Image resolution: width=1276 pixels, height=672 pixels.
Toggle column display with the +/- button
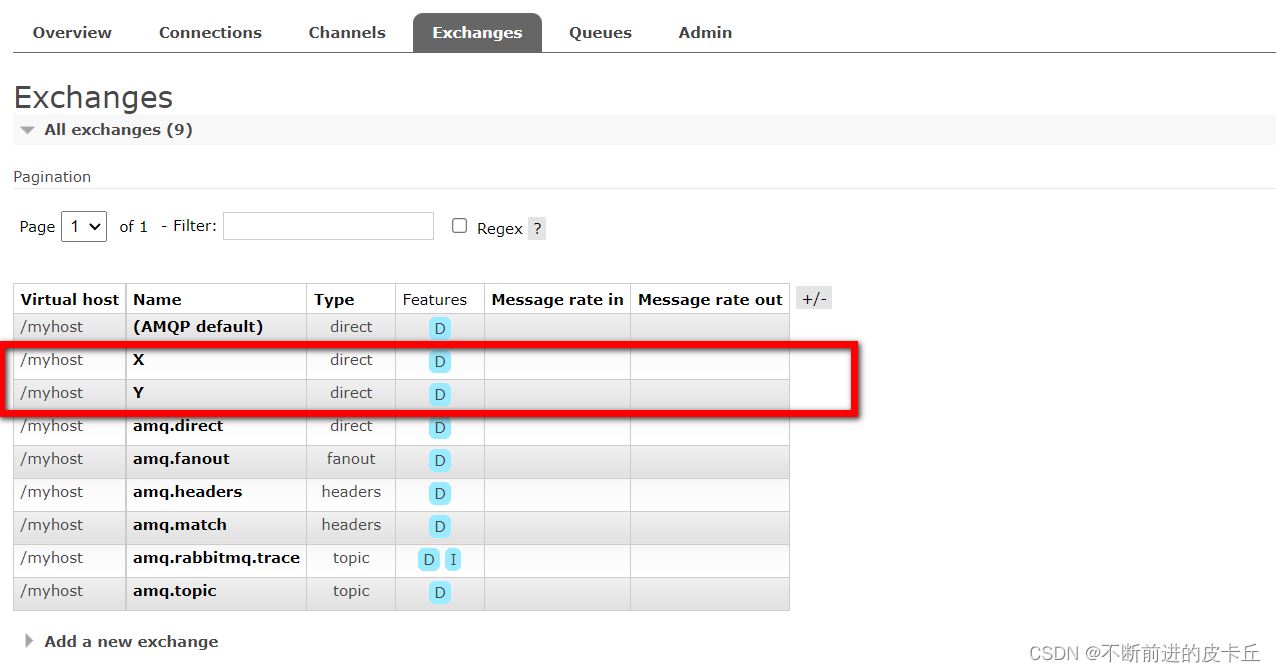click(814, 299)
